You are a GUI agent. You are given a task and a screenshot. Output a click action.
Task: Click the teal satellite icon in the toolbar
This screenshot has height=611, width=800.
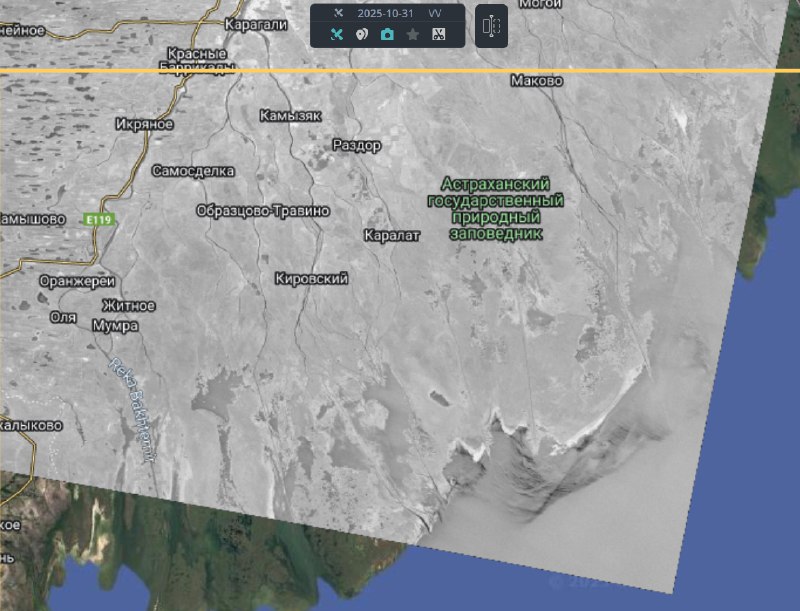pyautogui.click(x=336, y=34)
